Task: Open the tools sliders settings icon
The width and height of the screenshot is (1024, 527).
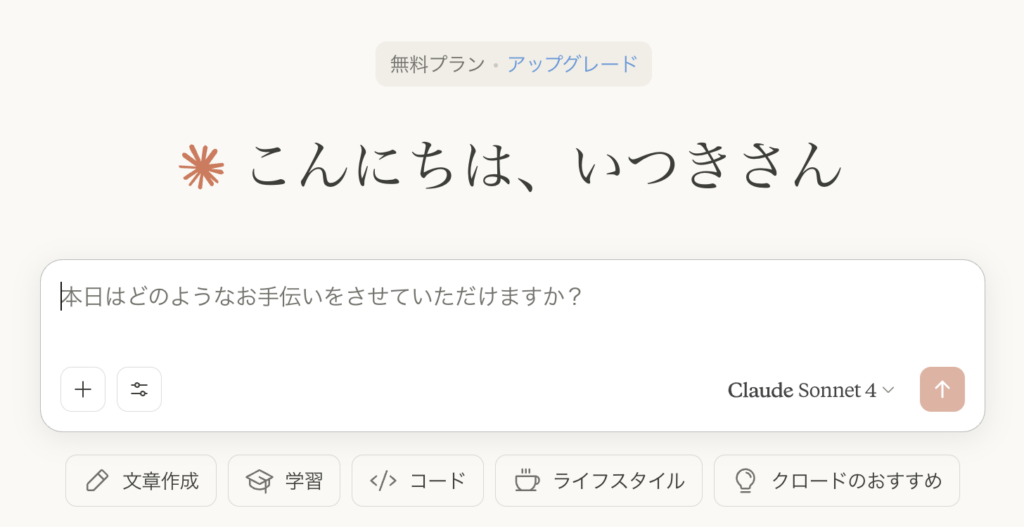Action: (139, 389)
